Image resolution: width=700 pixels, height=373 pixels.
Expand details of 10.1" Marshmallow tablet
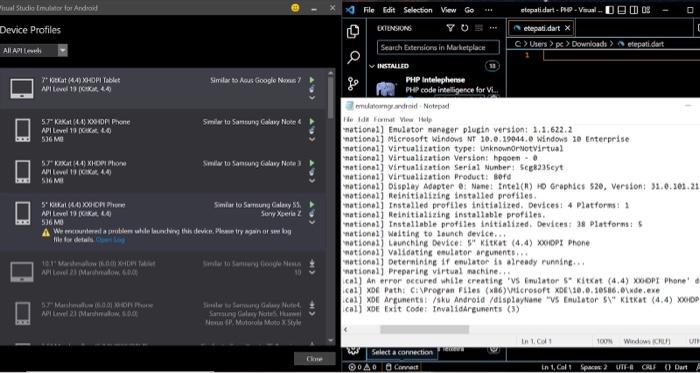[312, 272]
